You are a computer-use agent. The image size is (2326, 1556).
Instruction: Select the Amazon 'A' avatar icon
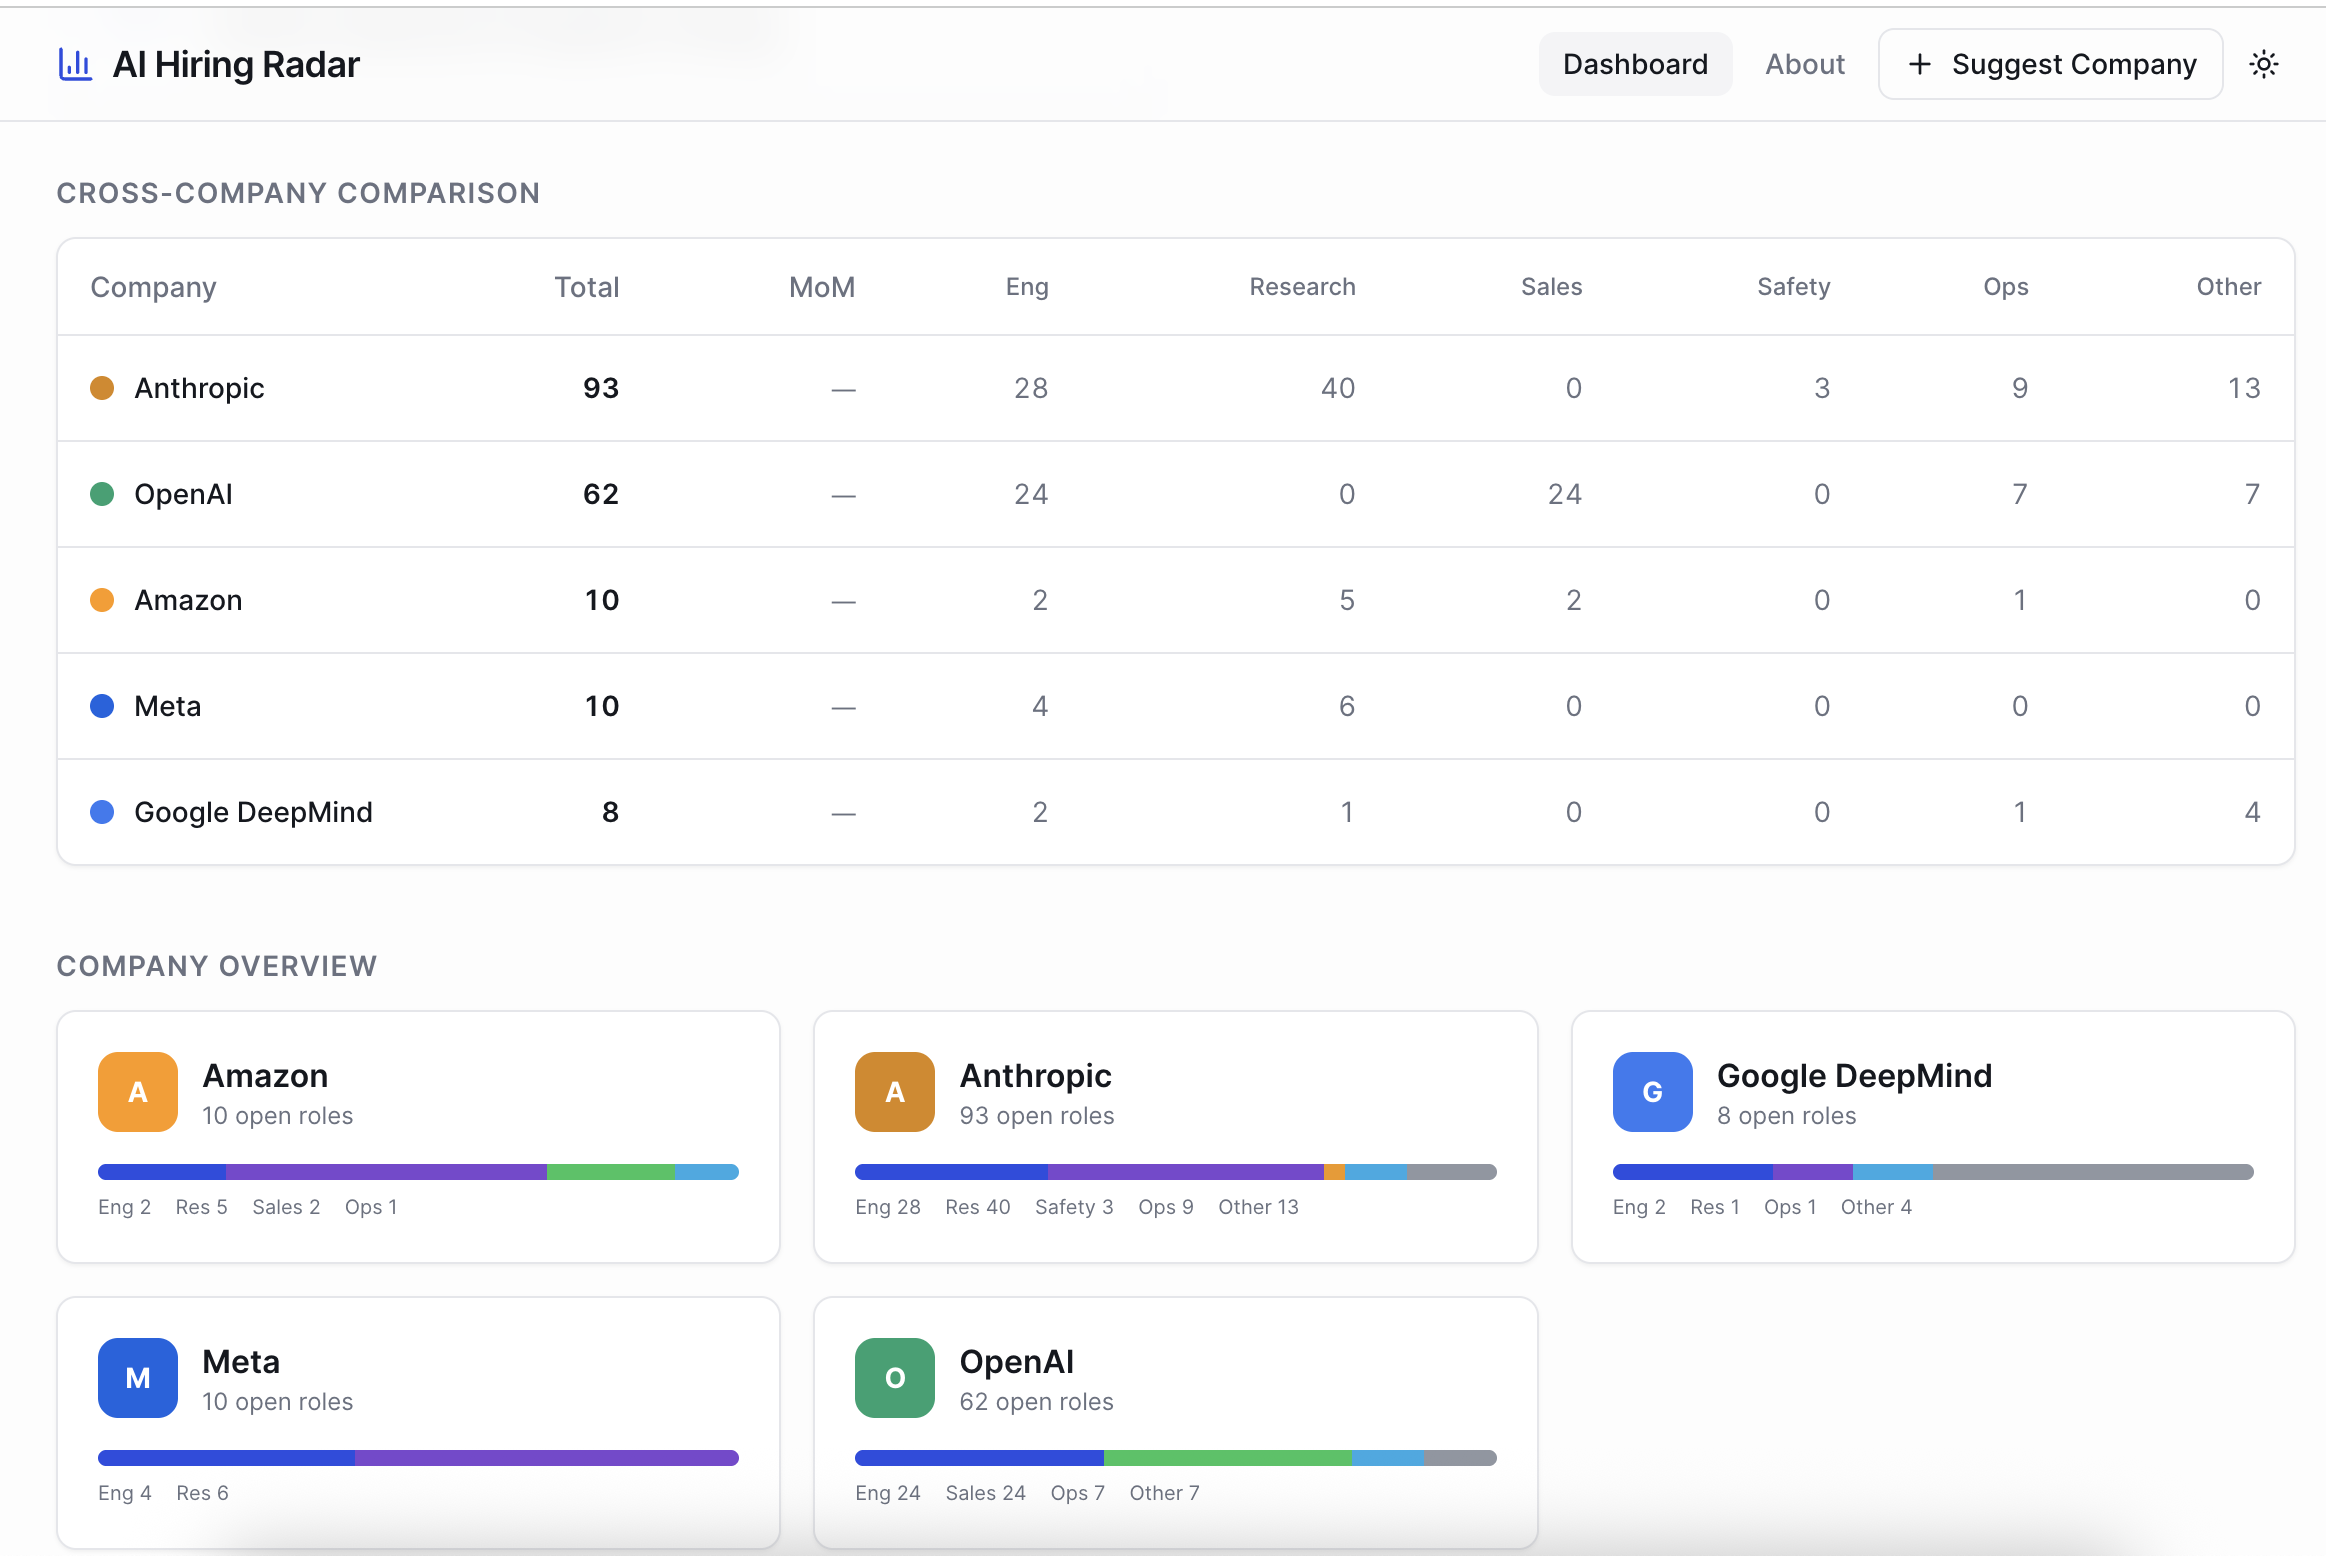coord(137,1091)
